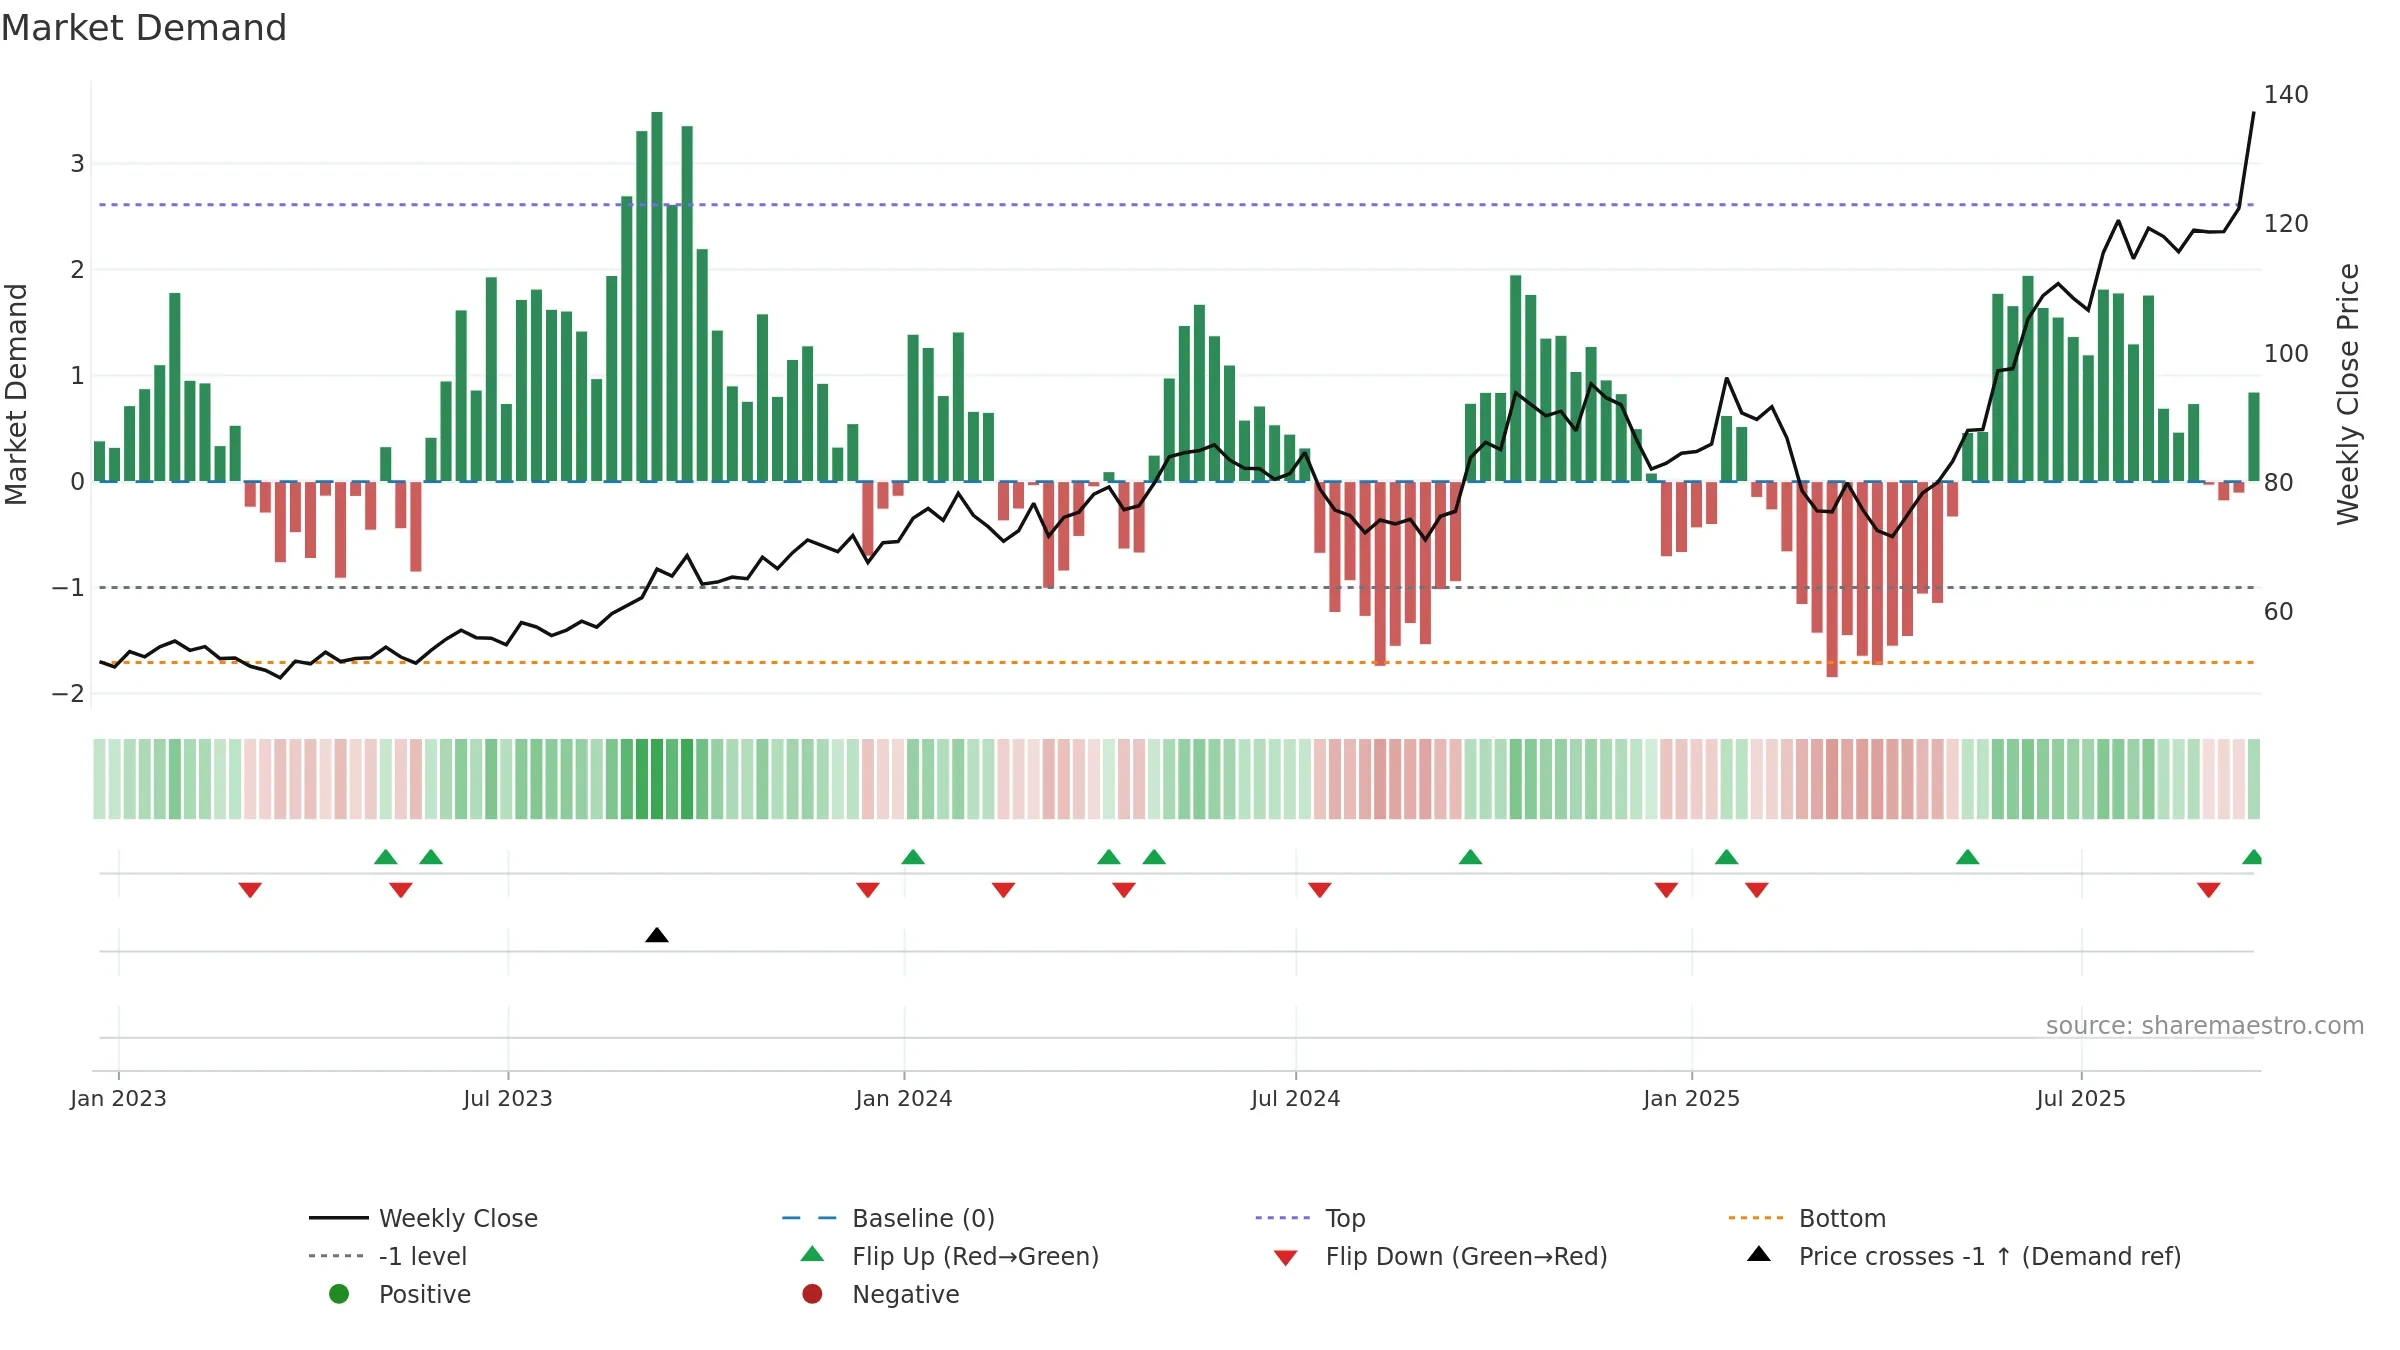The width and height of the screenshot is (2400, 1350).
Task: Toggle Flip Up (Red→Green) legend entry
Action: (x=950, y=1256)
